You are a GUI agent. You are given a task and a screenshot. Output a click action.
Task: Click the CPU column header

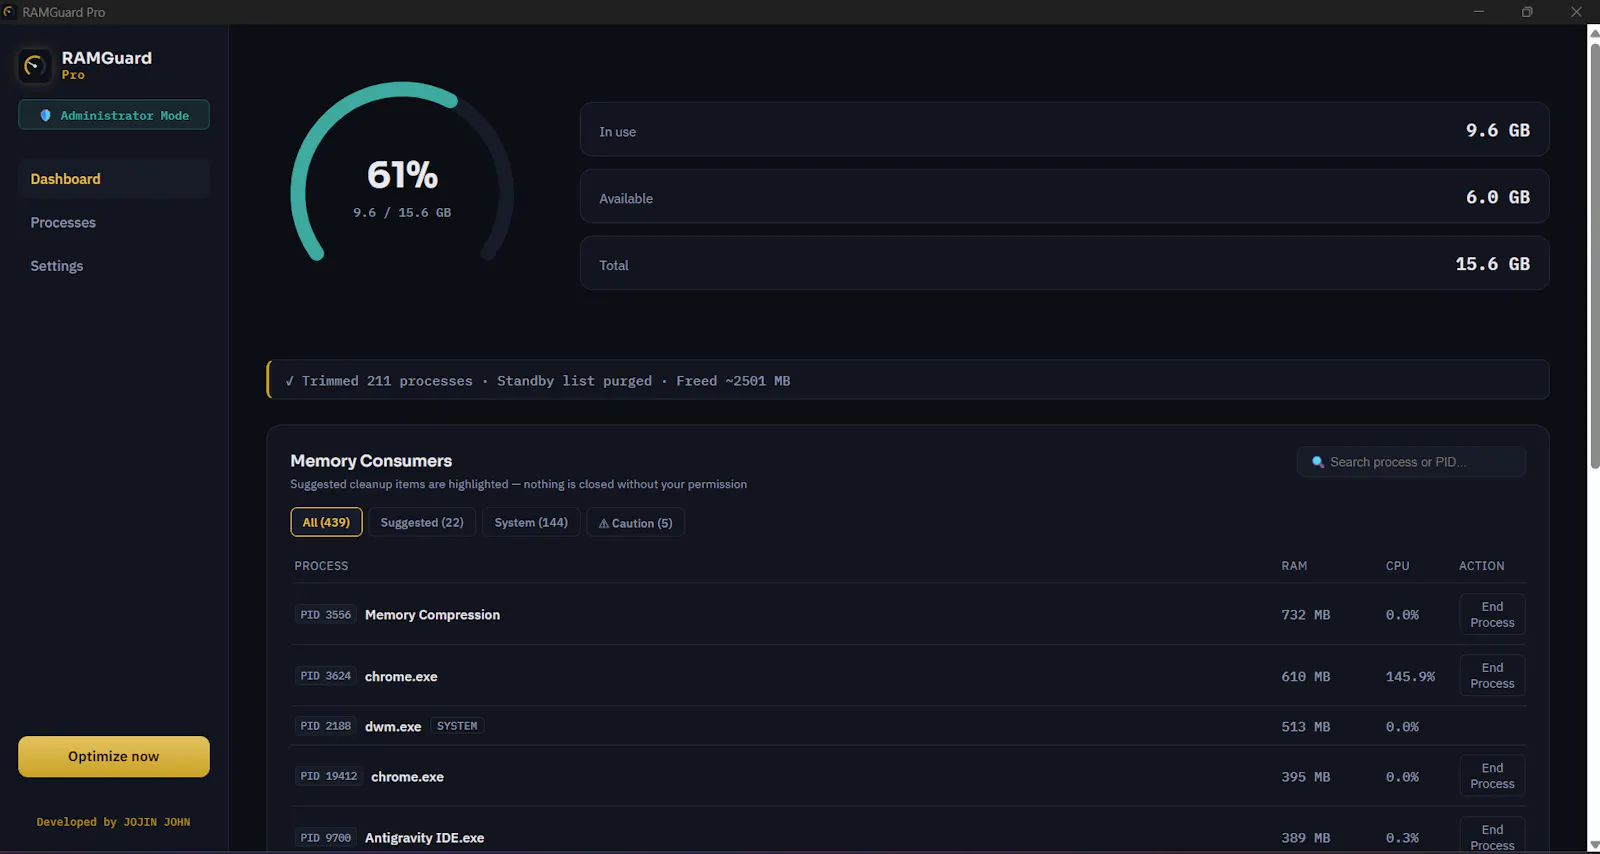pyautogui.click(x=1397, y=566)
